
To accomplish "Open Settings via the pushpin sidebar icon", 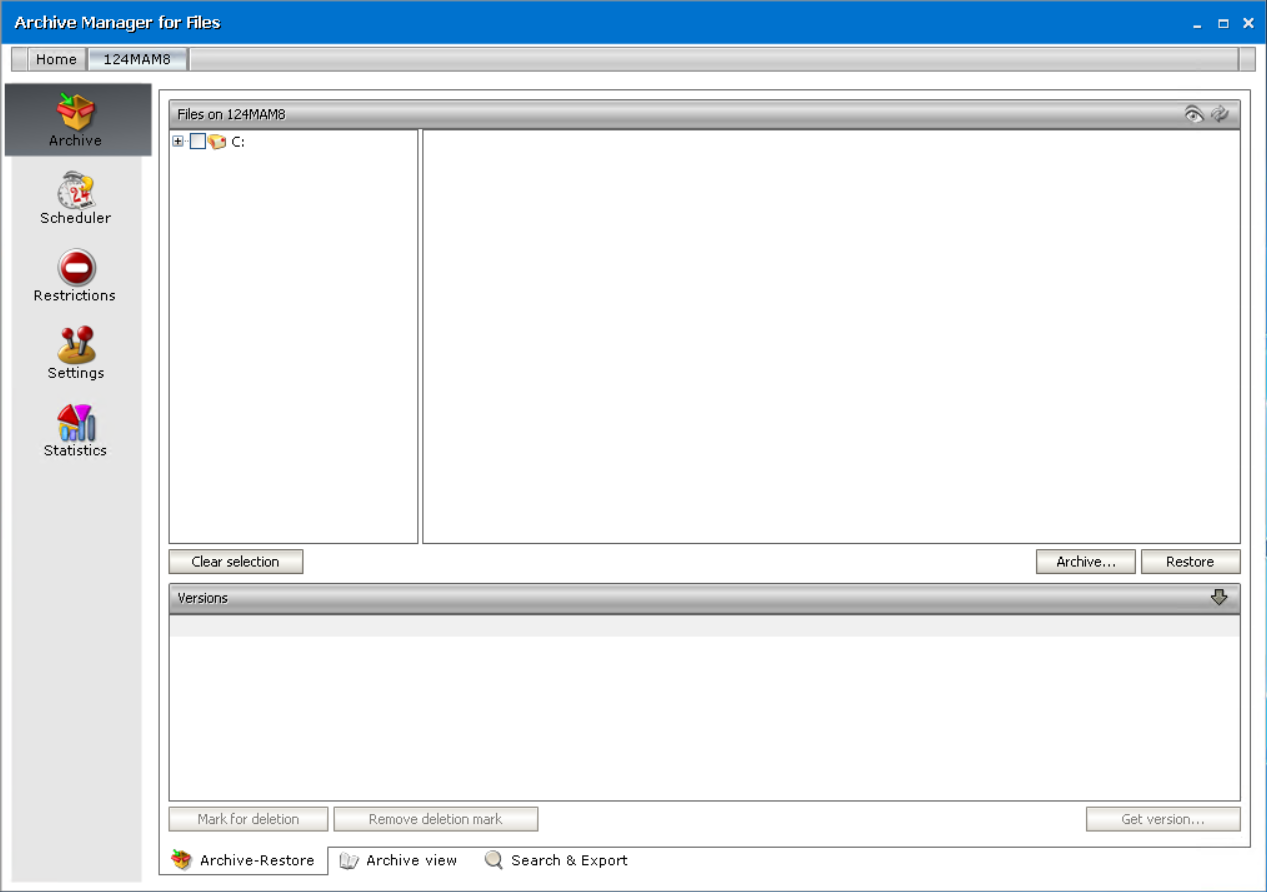I will coord(75,352).
